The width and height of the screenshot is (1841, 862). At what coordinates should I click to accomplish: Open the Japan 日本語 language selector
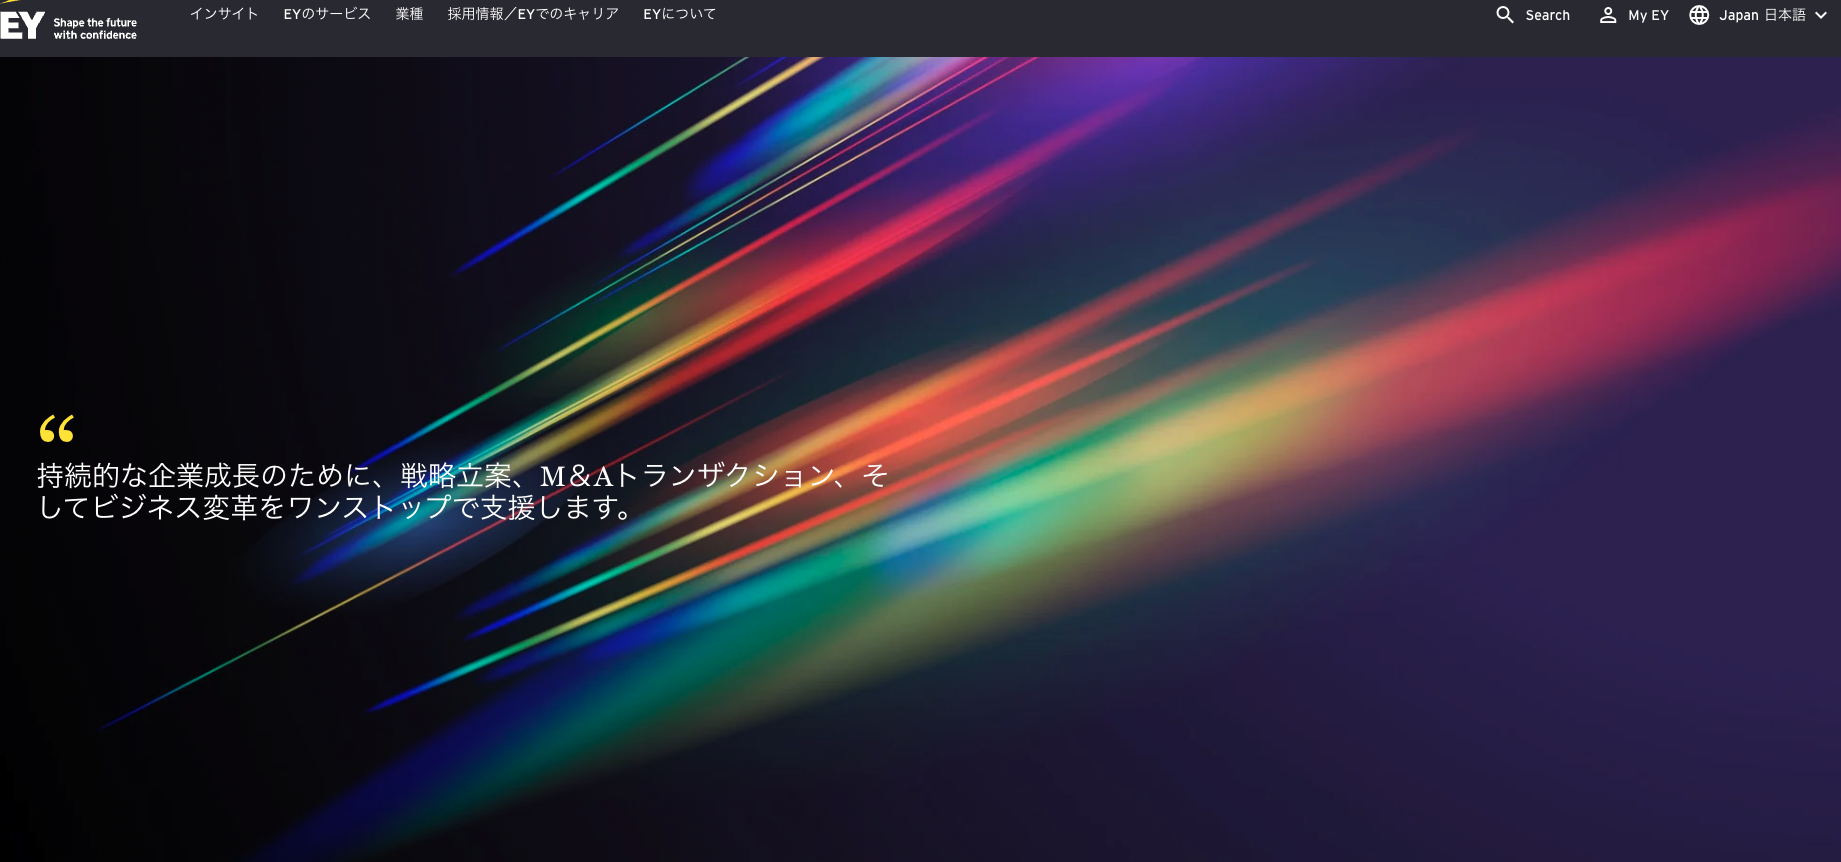[x=1762, y=15]
